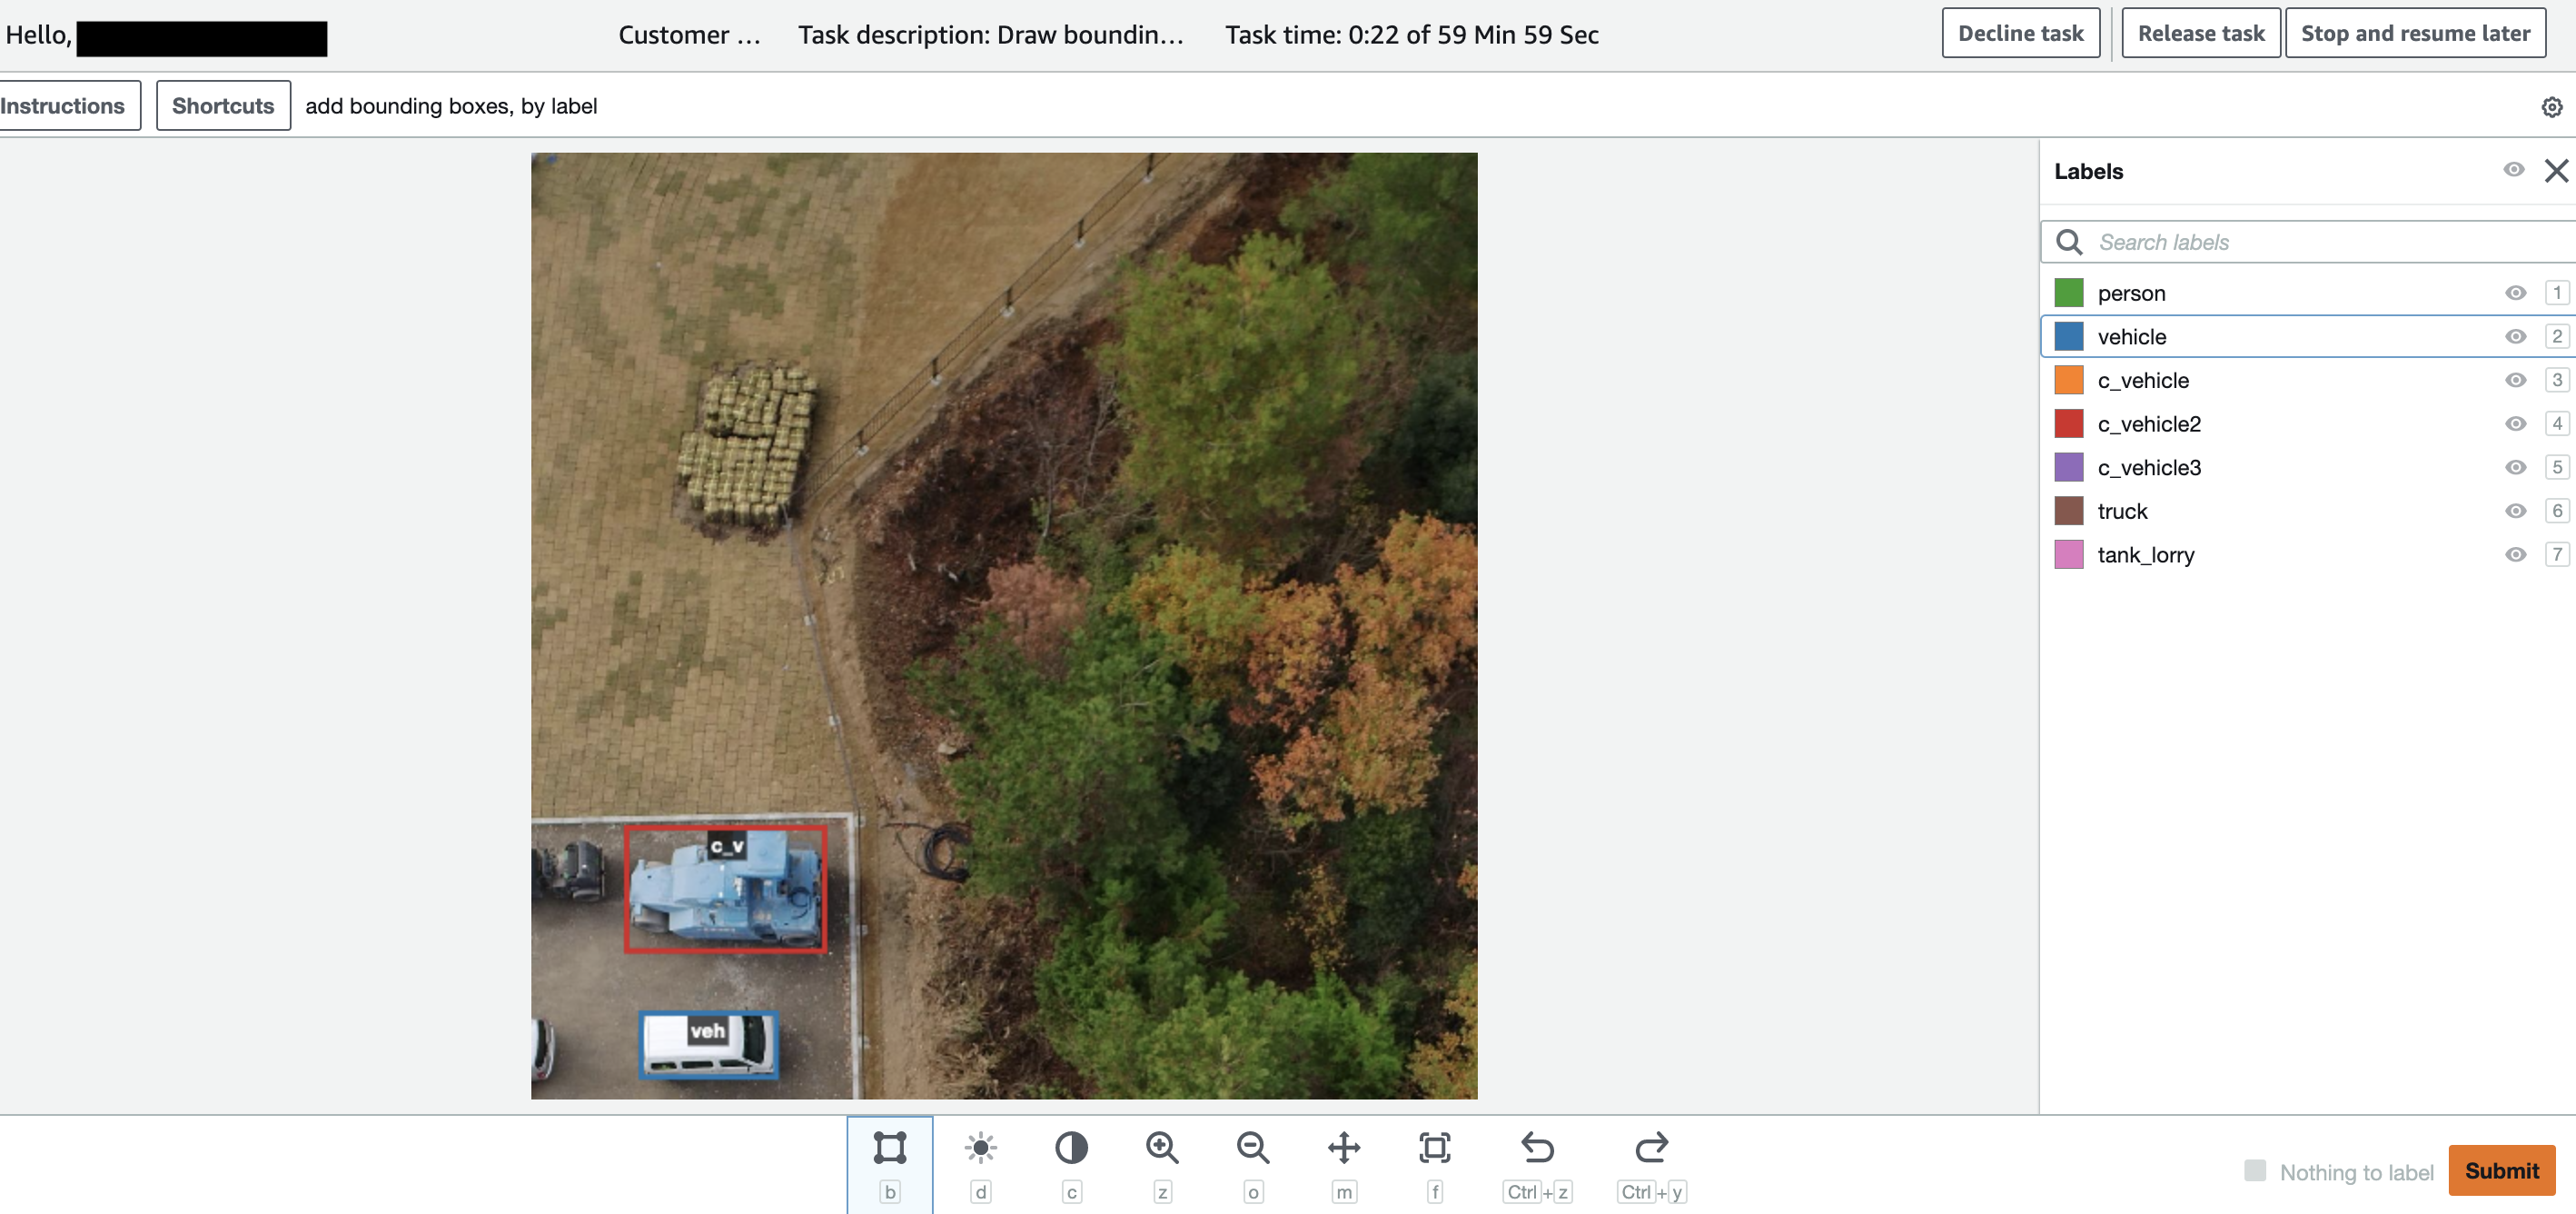
Task: Hide the person label boxes
Action: pos(2515,293)
